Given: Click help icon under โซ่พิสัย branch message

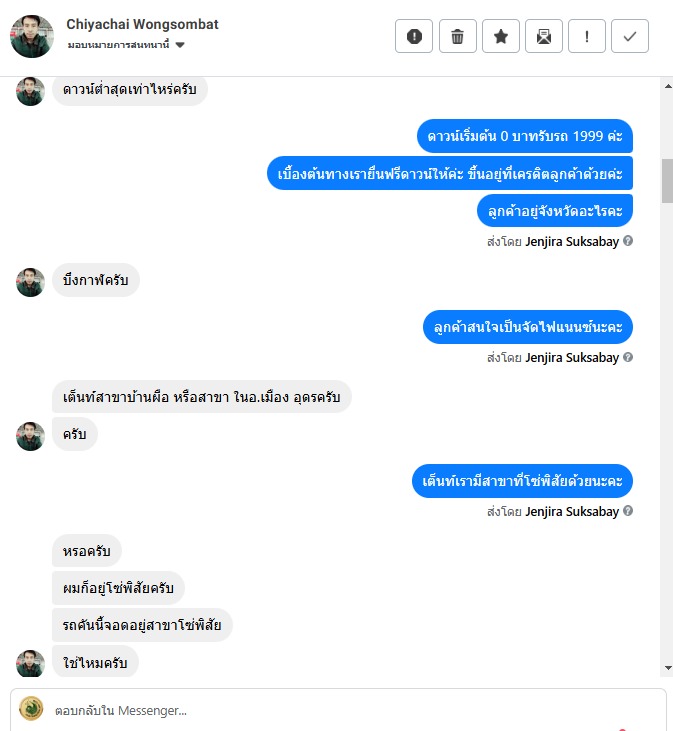Looking at the screenshot, I should 628,511.
